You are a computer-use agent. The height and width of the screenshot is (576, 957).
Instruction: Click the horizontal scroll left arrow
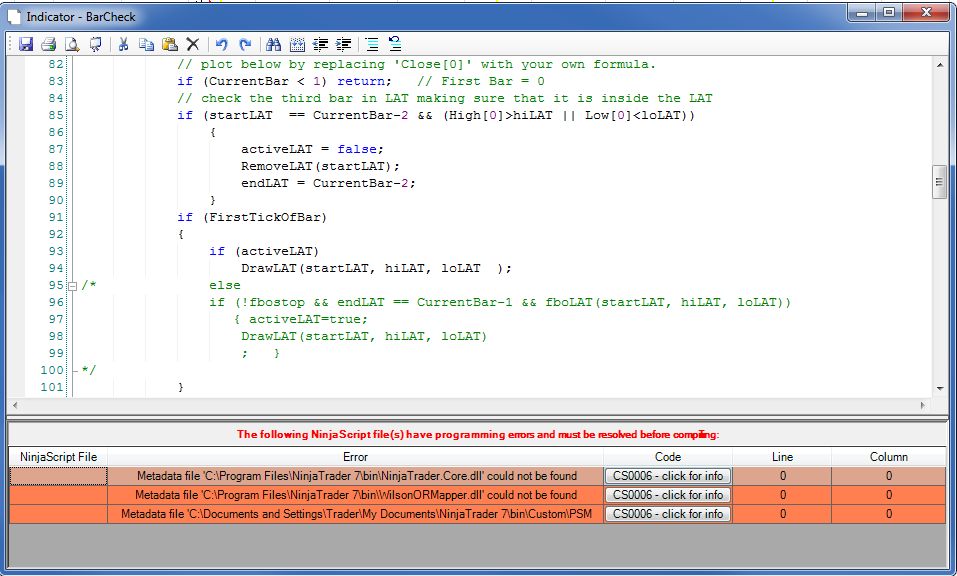(x=15, y=405)
